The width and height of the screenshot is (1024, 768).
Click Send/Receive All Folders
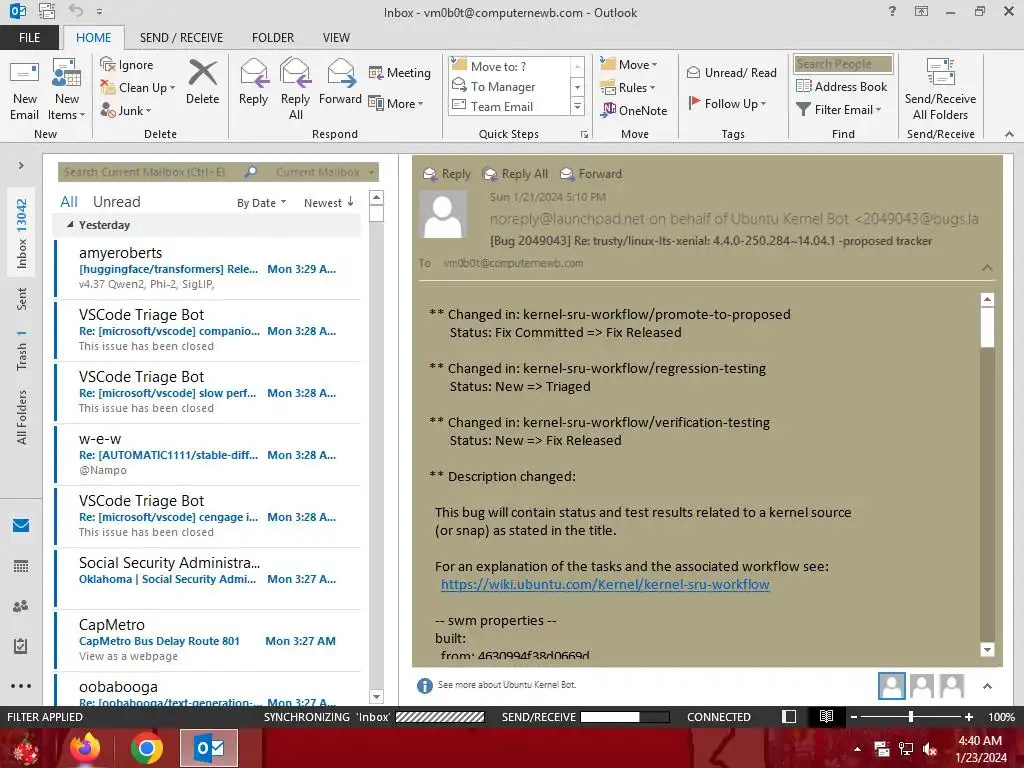point(940,90)
